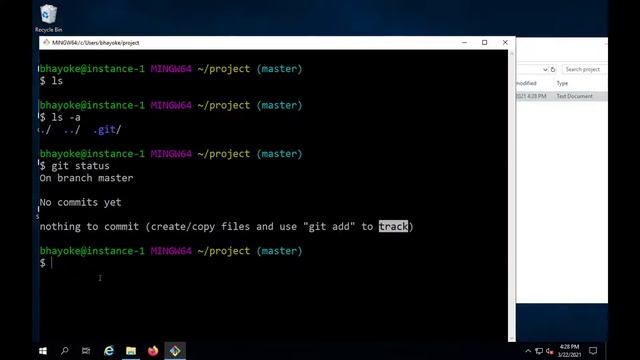Click "No commits yet" line
This screenshot has width=640, height=360.
80,202
